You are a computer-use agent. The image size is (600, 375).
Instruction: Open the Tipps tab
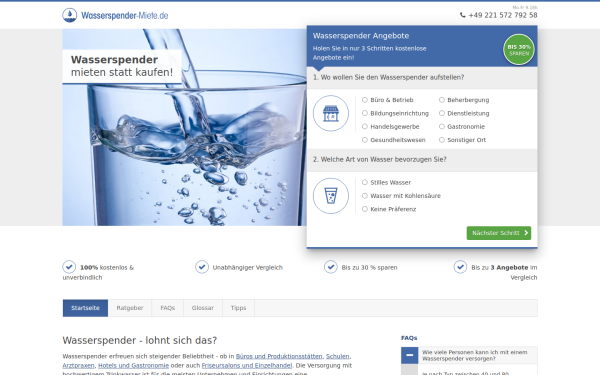(238, 308)
